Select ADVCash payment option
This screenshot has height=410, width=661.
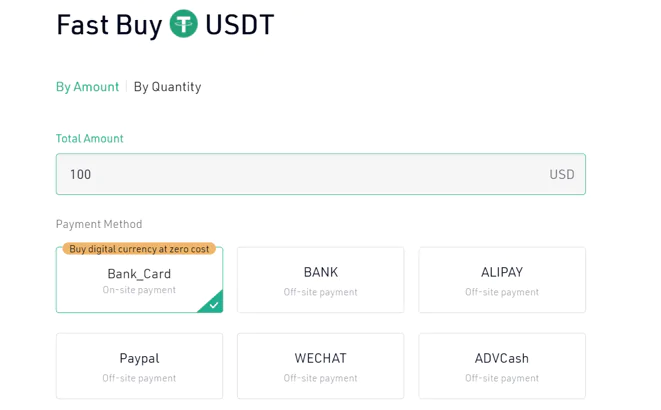[x=502, y=366]
